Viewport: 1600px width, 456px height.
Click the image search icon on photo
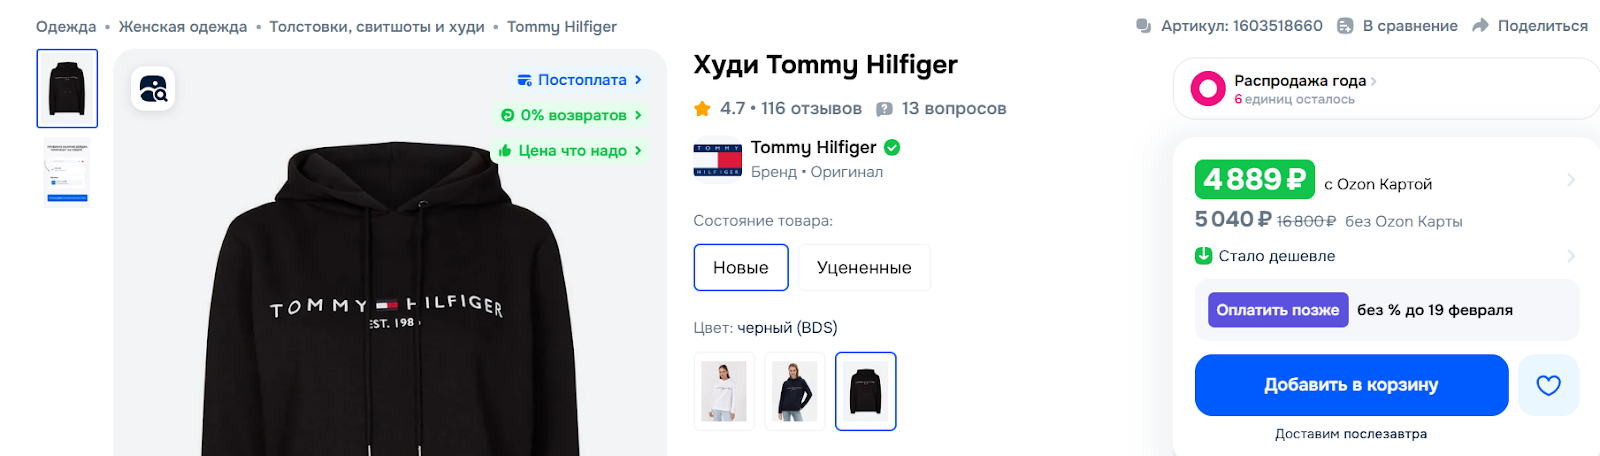point(153,89)
